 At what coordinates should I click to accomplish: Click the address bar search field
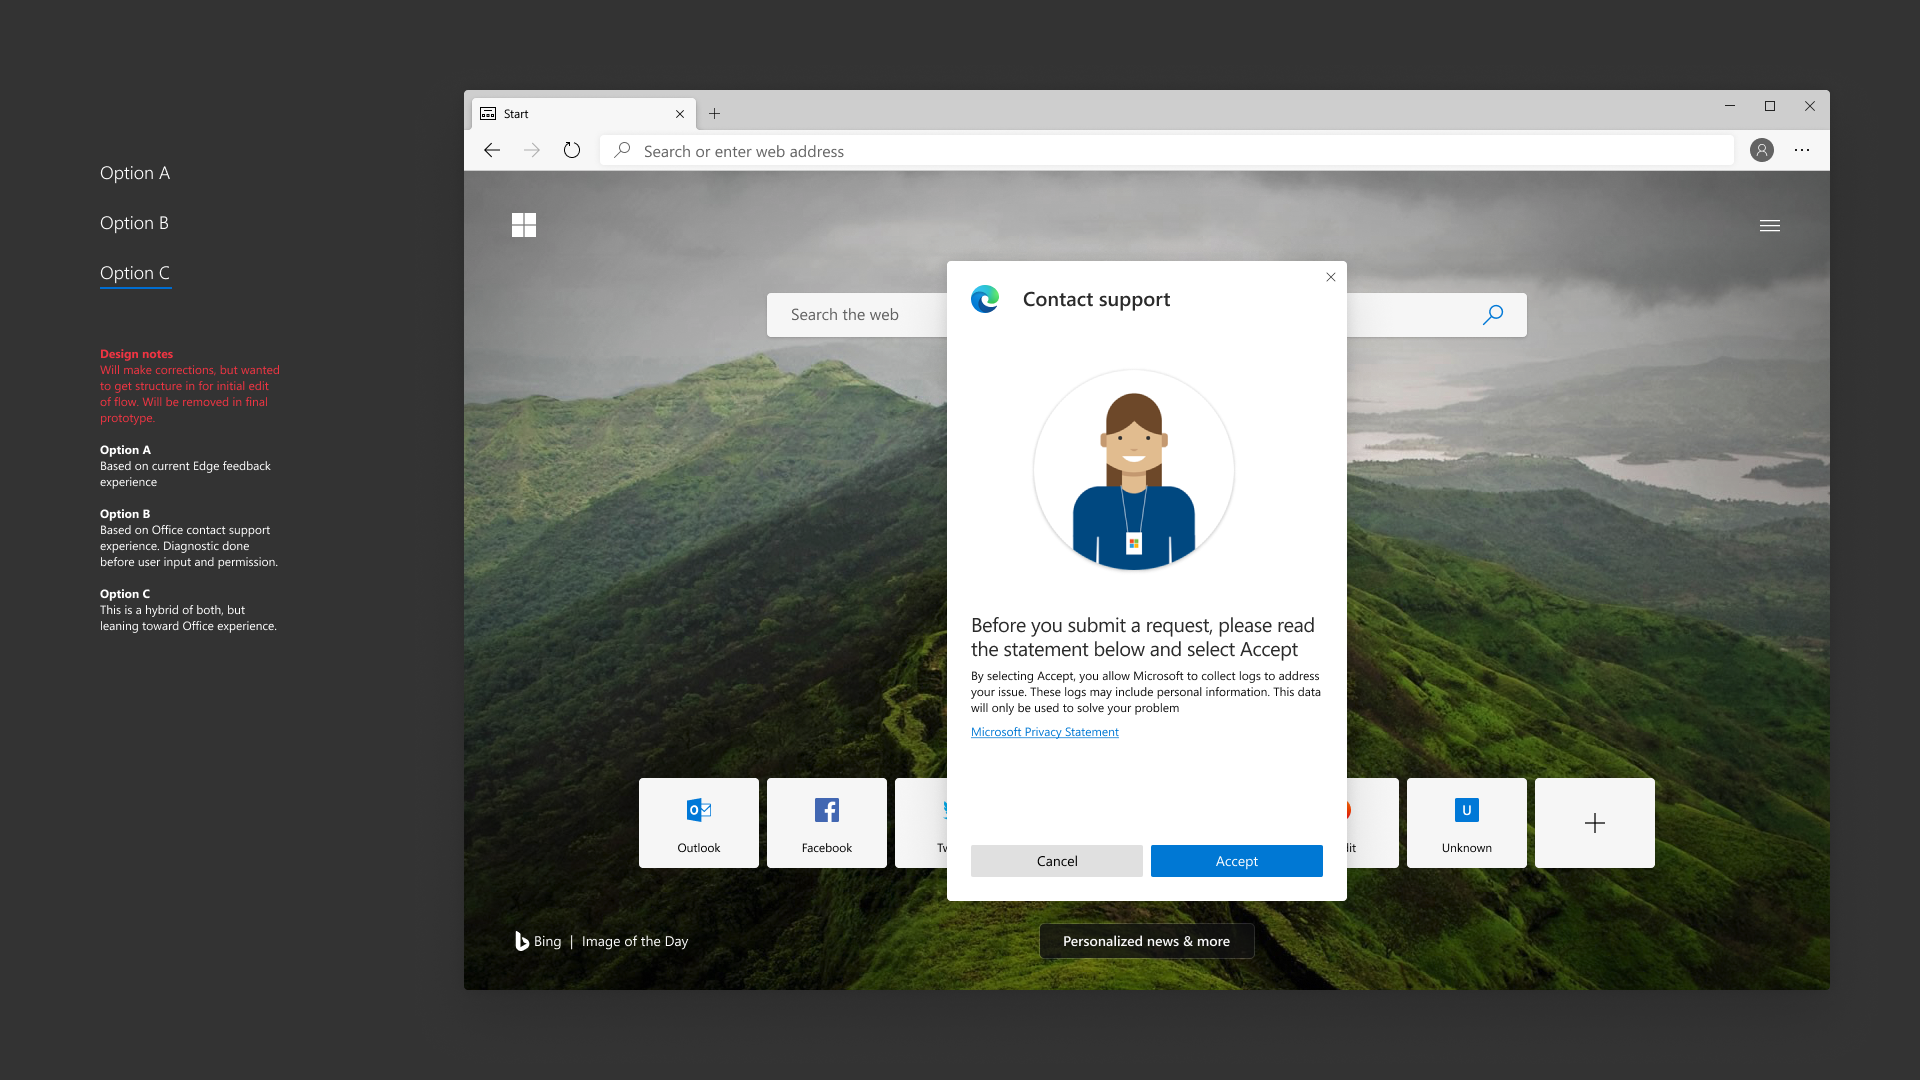[1166, 151]
